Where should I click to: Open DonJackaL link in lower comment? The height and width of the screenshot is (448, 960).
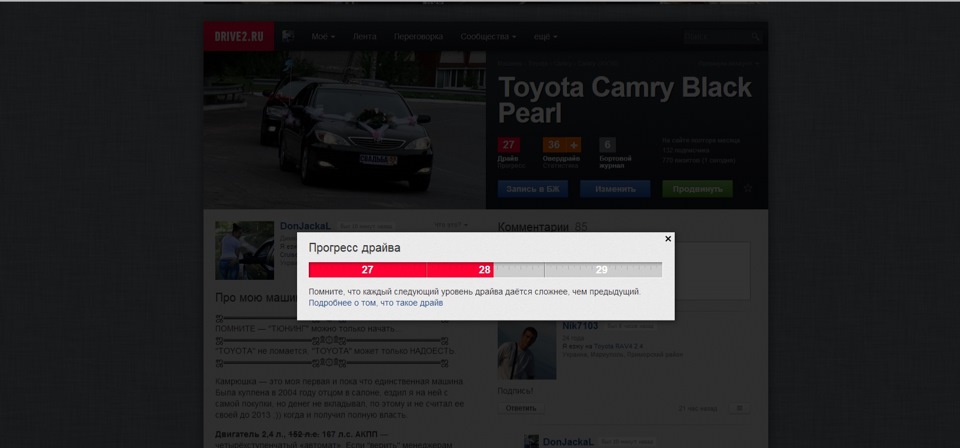[x=568, y=442]
